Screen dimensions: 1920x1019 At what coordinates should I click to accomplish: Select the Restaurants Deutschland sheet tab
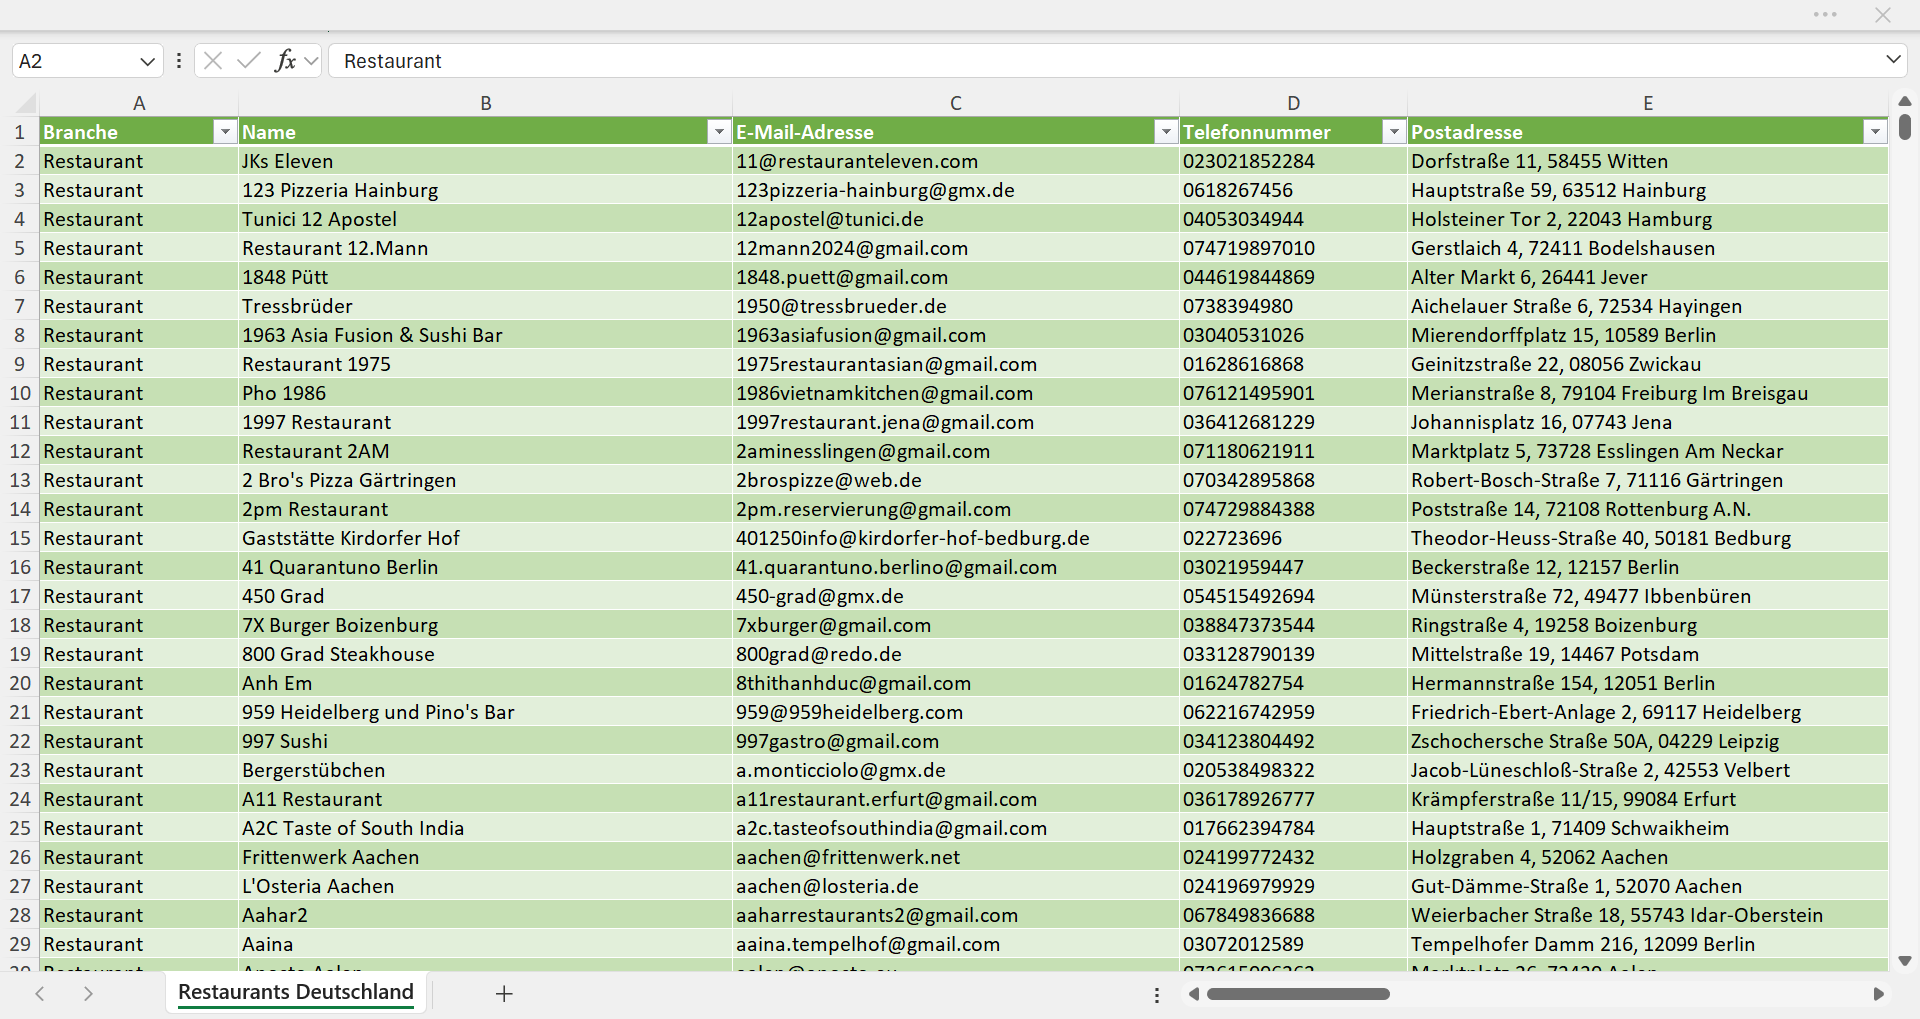click(x=296, y=992)
